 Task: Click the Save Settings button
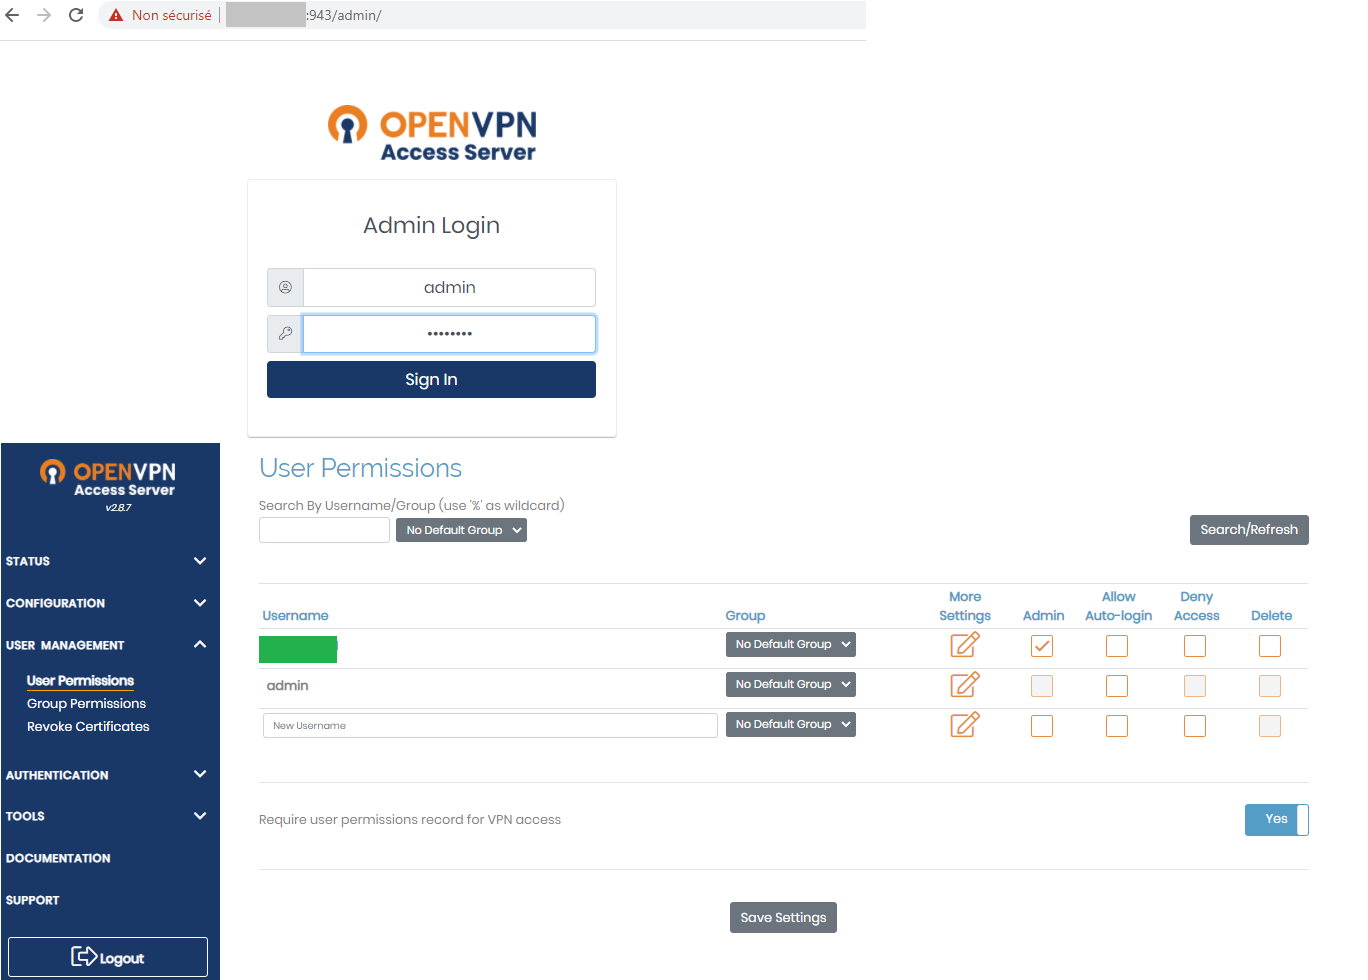pyautogui.click(x=783, y=918)
